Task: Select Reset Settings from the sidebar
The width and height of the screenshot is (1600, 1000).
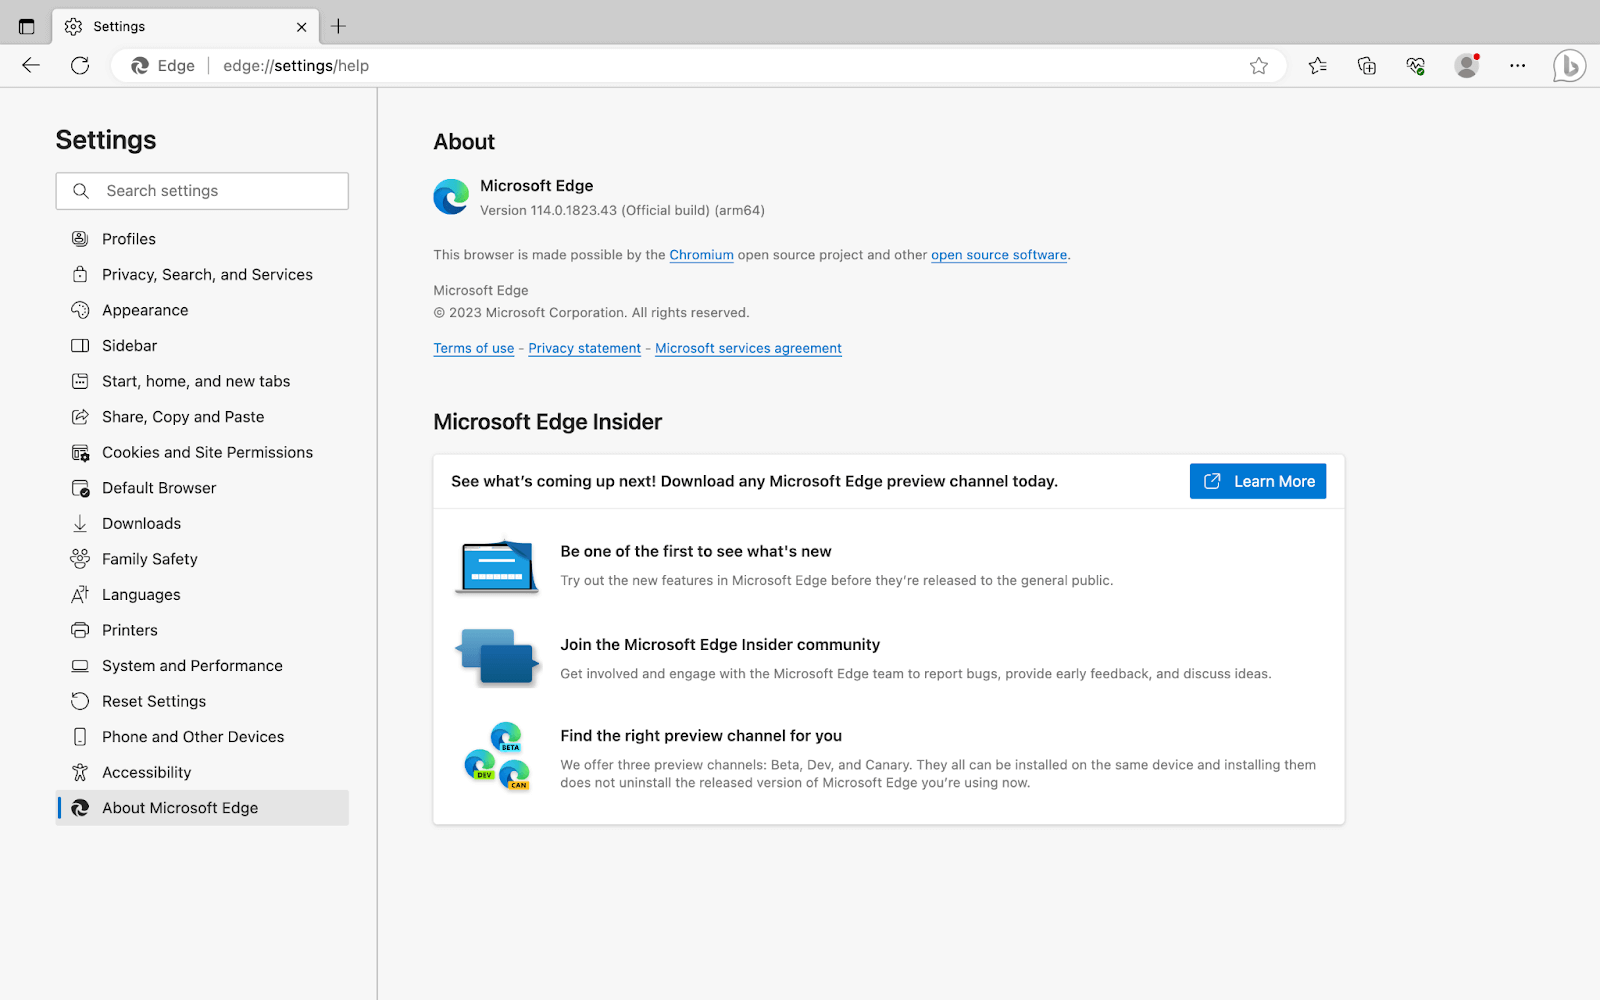Action: 153,701
